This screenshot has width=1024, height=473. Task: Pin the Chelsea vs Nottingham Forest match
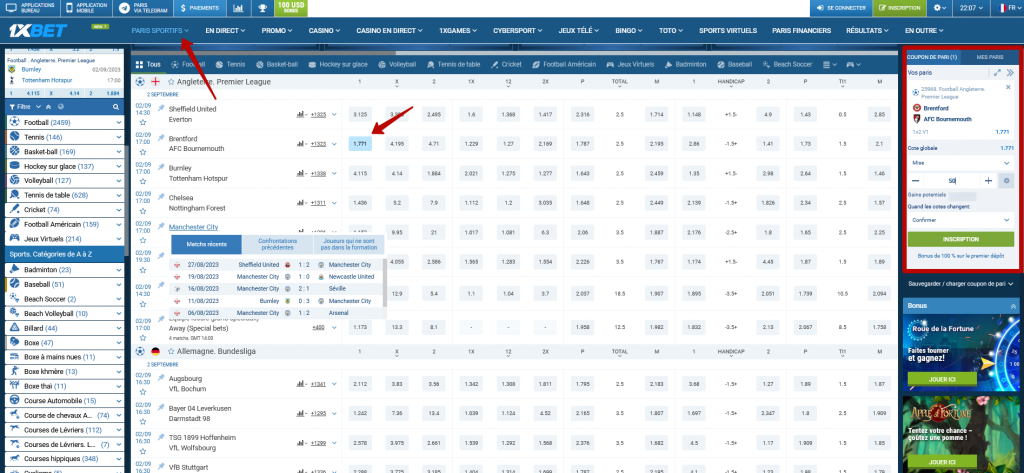(161, 196)
